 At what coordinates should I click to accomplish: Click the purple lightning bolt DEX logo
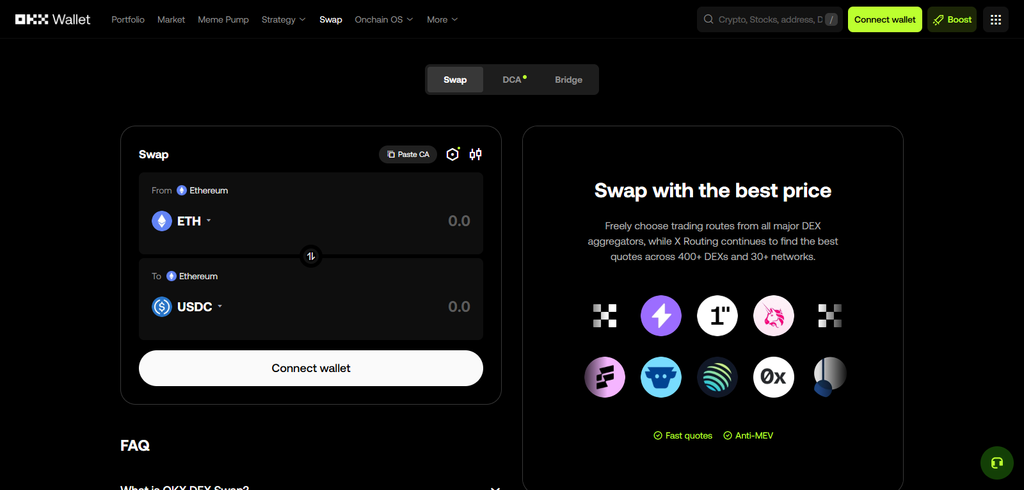click(x=661, y=316)
